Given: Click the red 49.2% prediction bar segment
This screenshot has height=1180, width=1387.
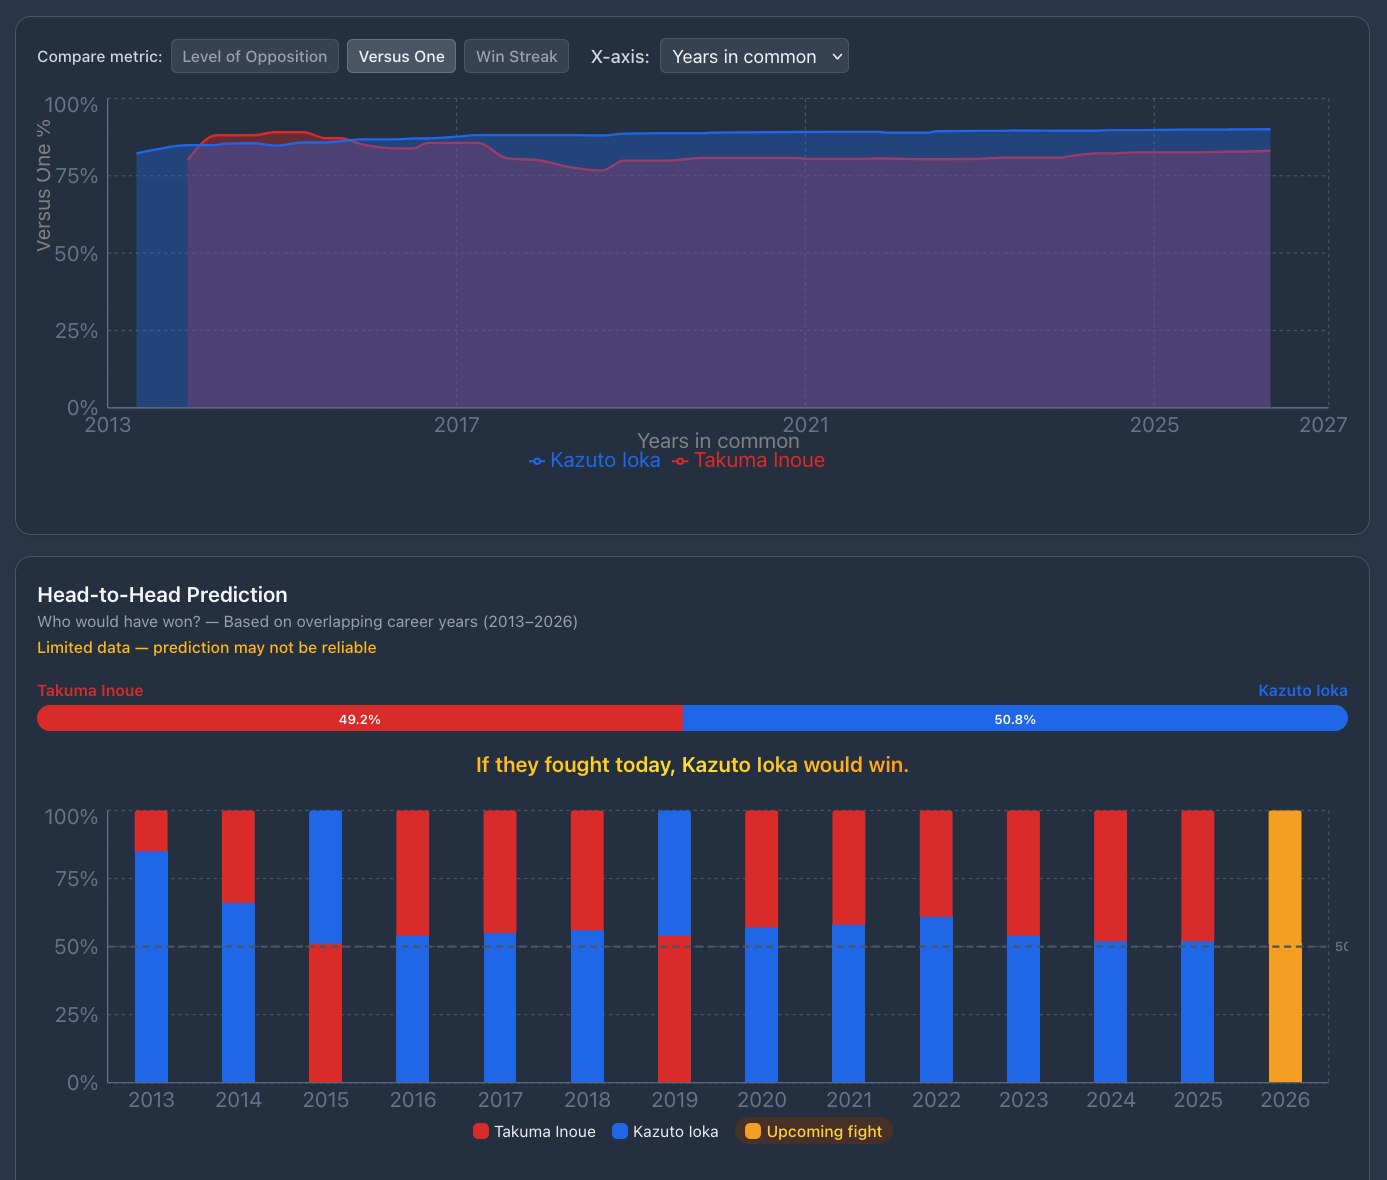Looking at the screenshot, I should [360, 718].
